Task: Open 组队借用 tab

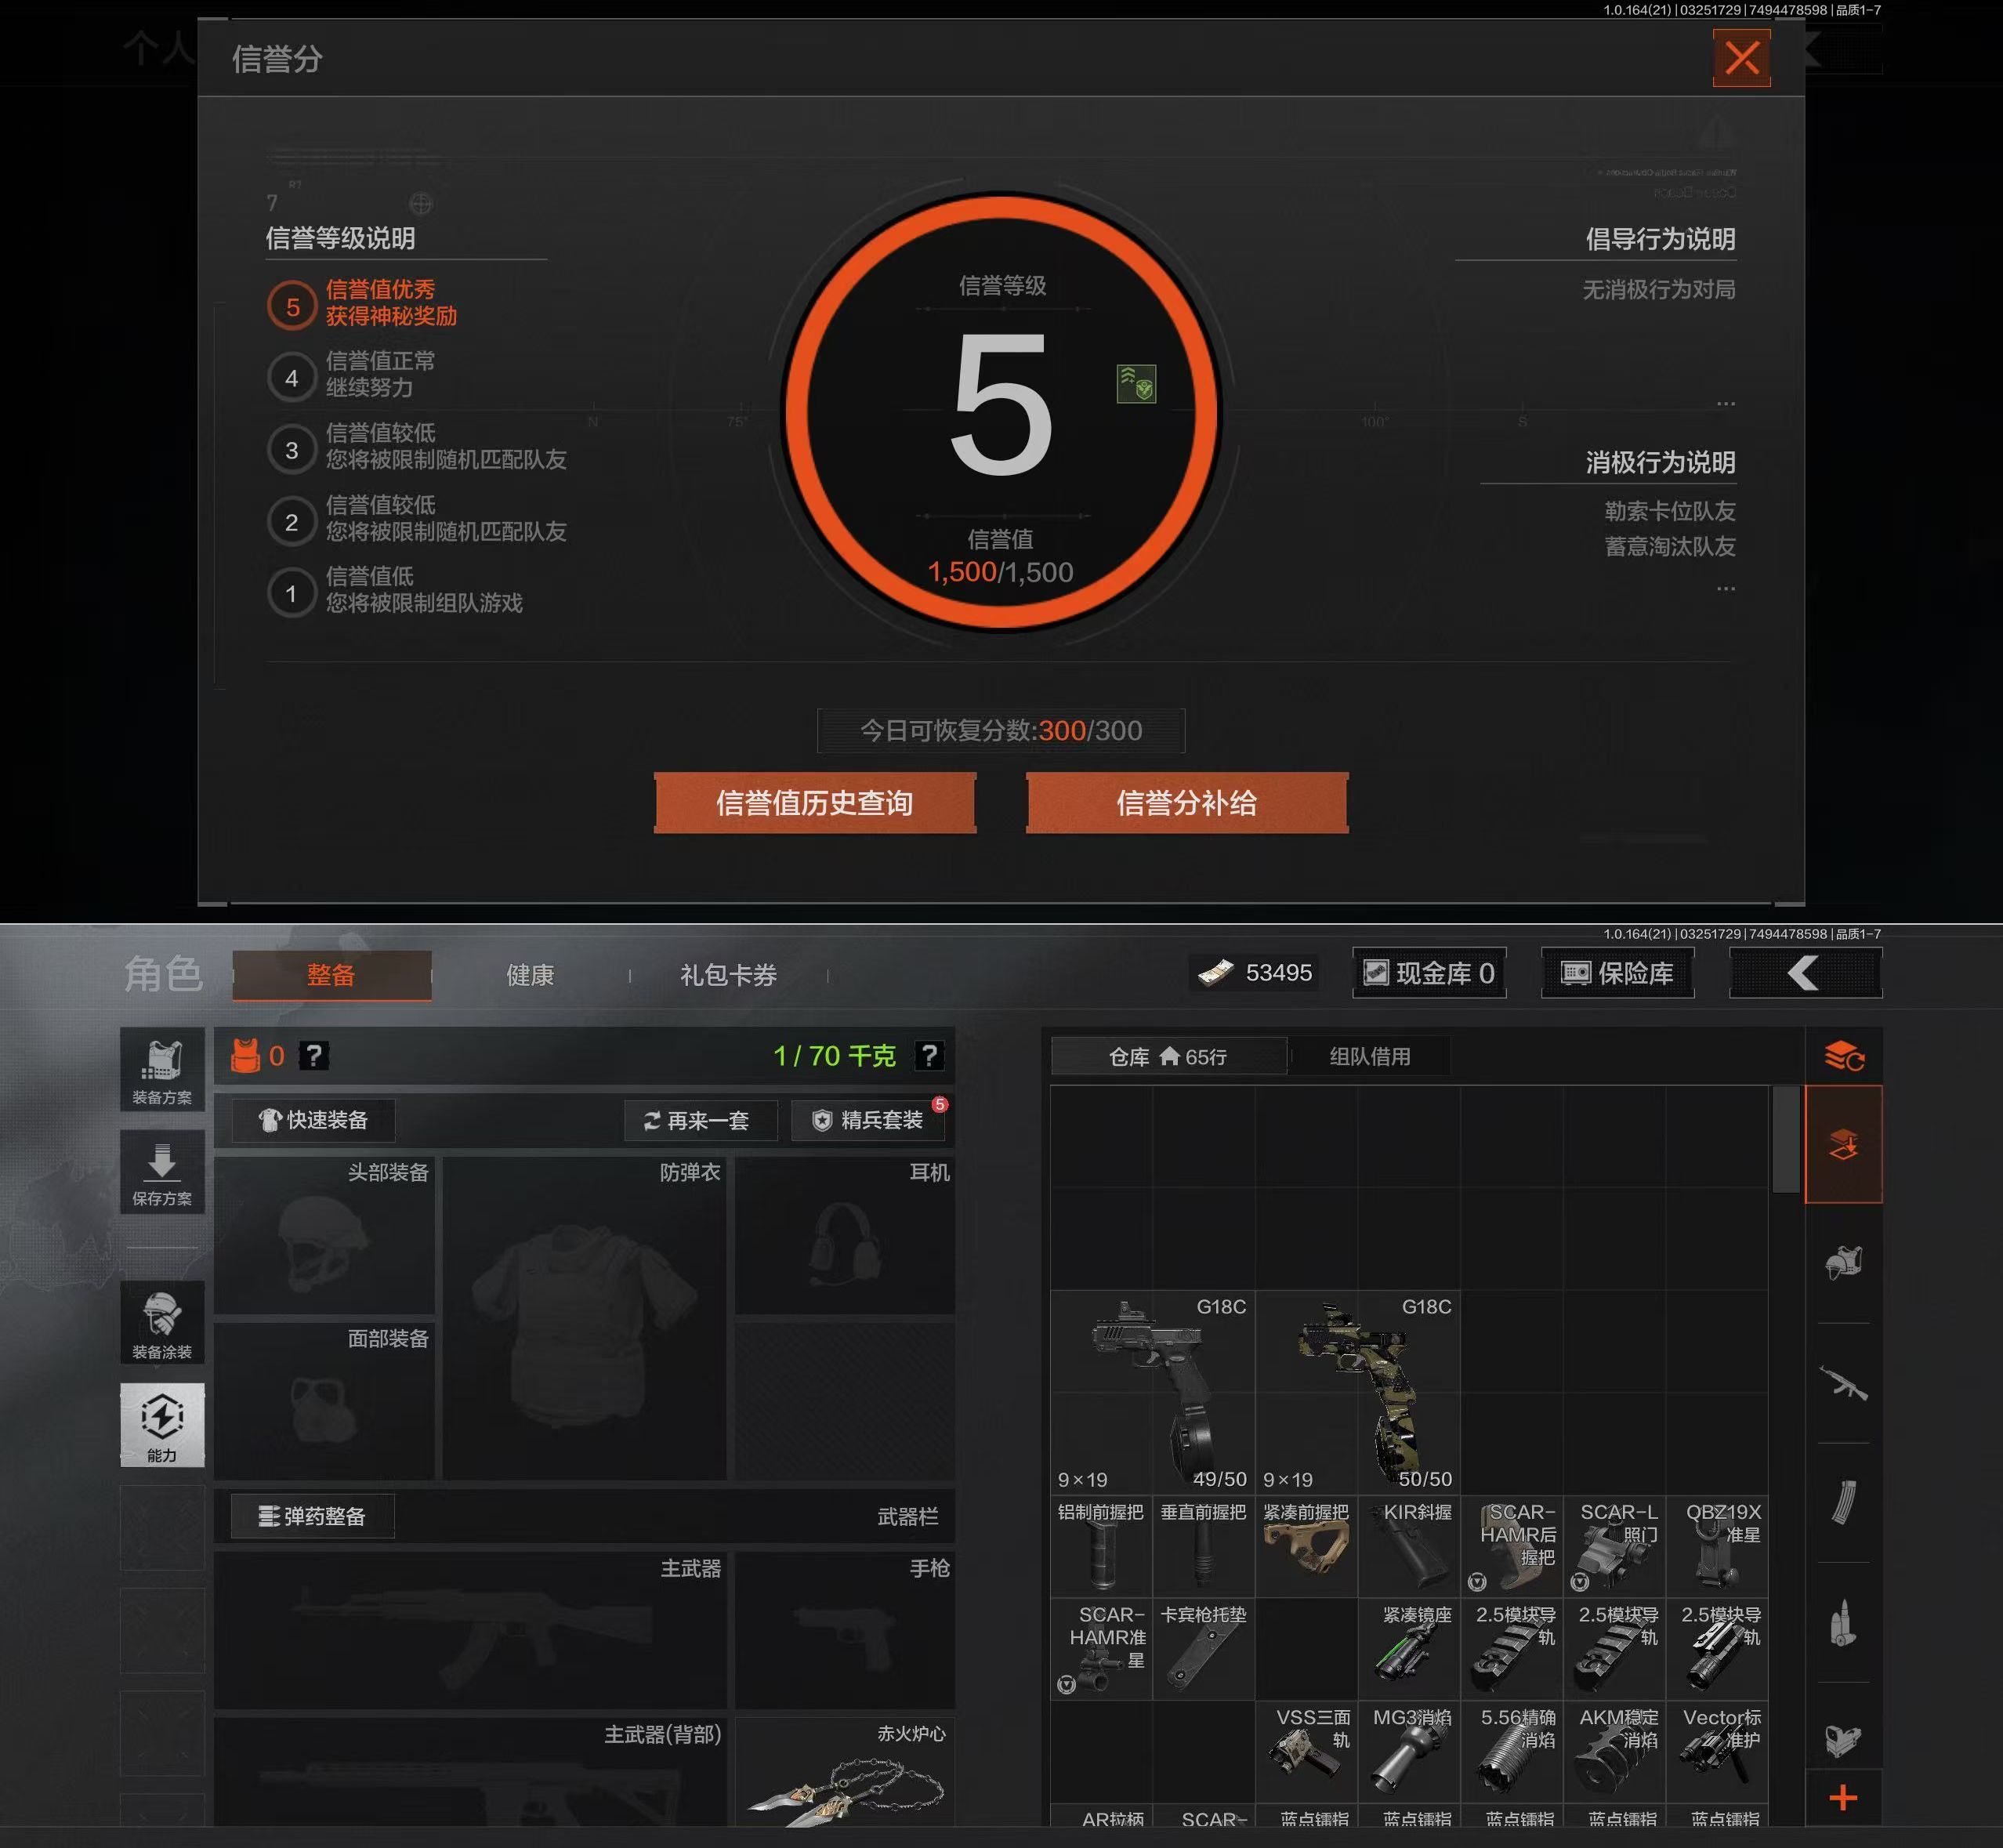Action: (x=1369, y=1056)
